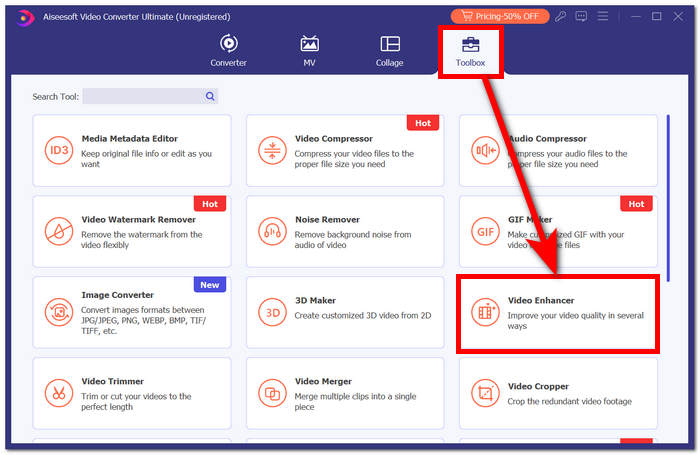Open the Video Compressor title

[333, 138]
